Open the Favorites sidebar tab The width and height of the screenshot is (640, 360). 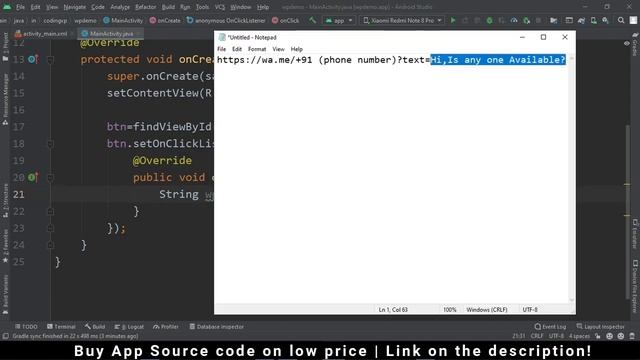(x=5, y=246)
